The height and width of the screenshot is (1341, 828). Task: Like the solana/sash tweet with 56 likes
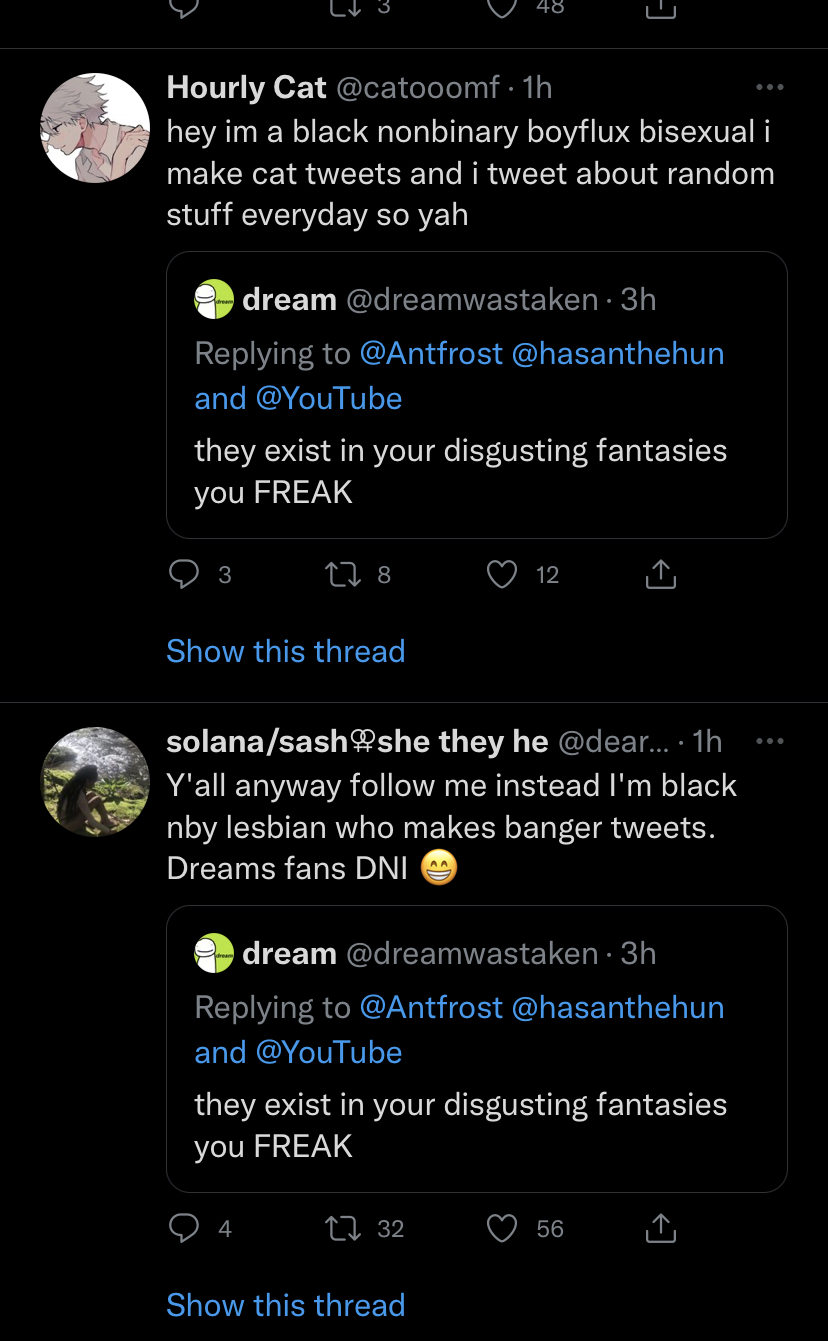[502, 1228]
